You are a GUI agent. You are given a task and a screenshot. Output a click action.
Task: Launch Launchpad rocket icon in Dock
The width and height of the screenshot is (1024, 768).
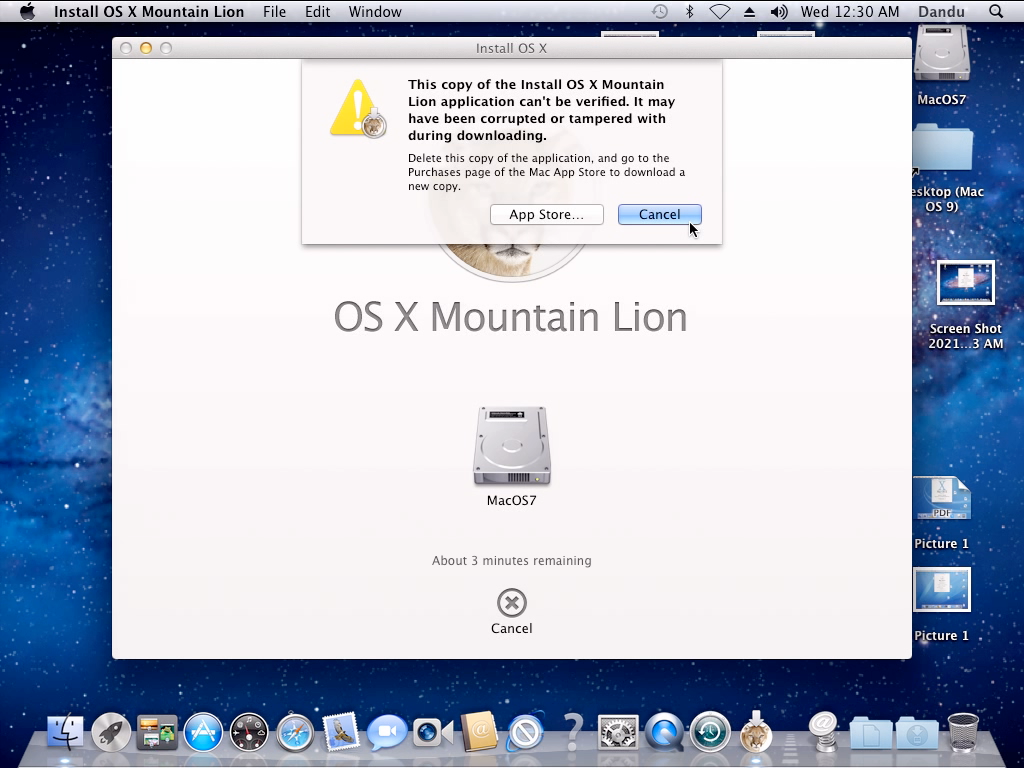pyautogui.click(x=111, y=731)
